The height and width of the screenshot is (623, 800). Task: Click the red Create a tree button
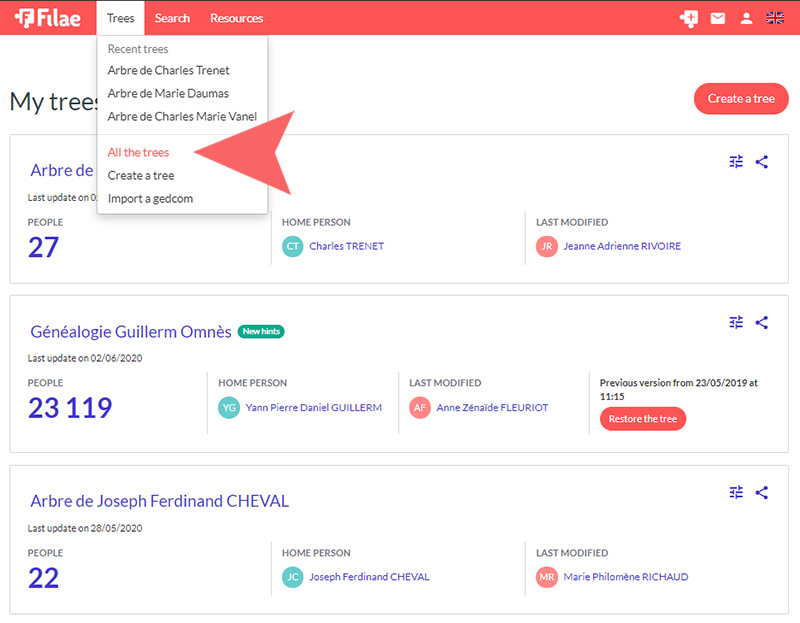coord(741,98)
